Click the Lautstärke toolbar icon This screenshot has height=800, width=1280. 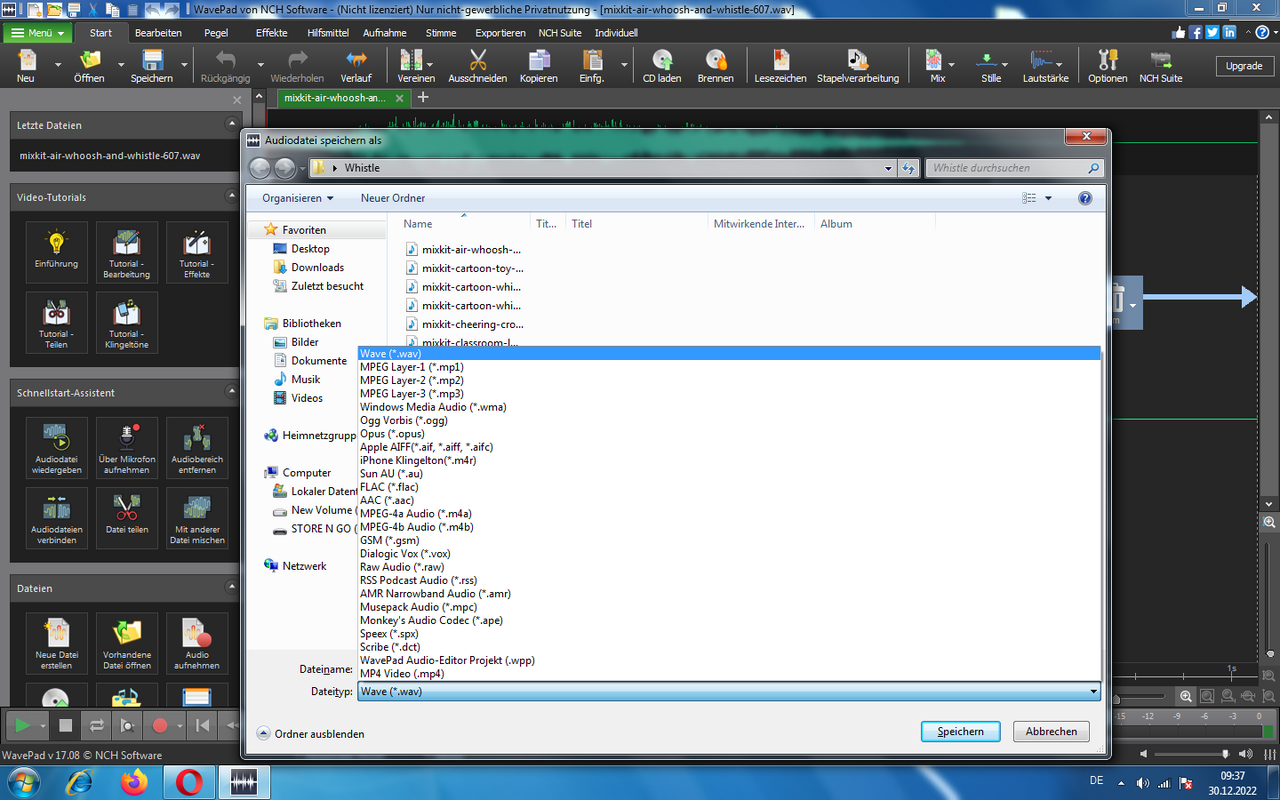(x=1045, y=66)
